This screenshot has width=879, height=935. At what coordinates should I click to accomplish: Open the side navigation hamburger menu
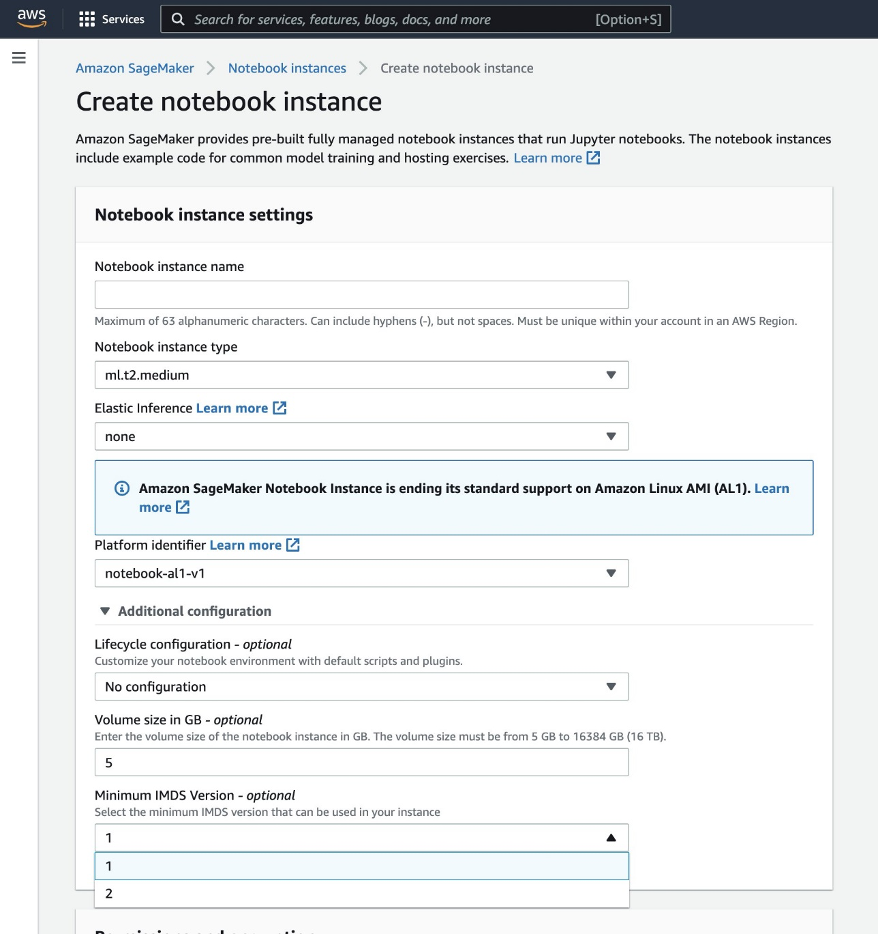tap(18, 57)
